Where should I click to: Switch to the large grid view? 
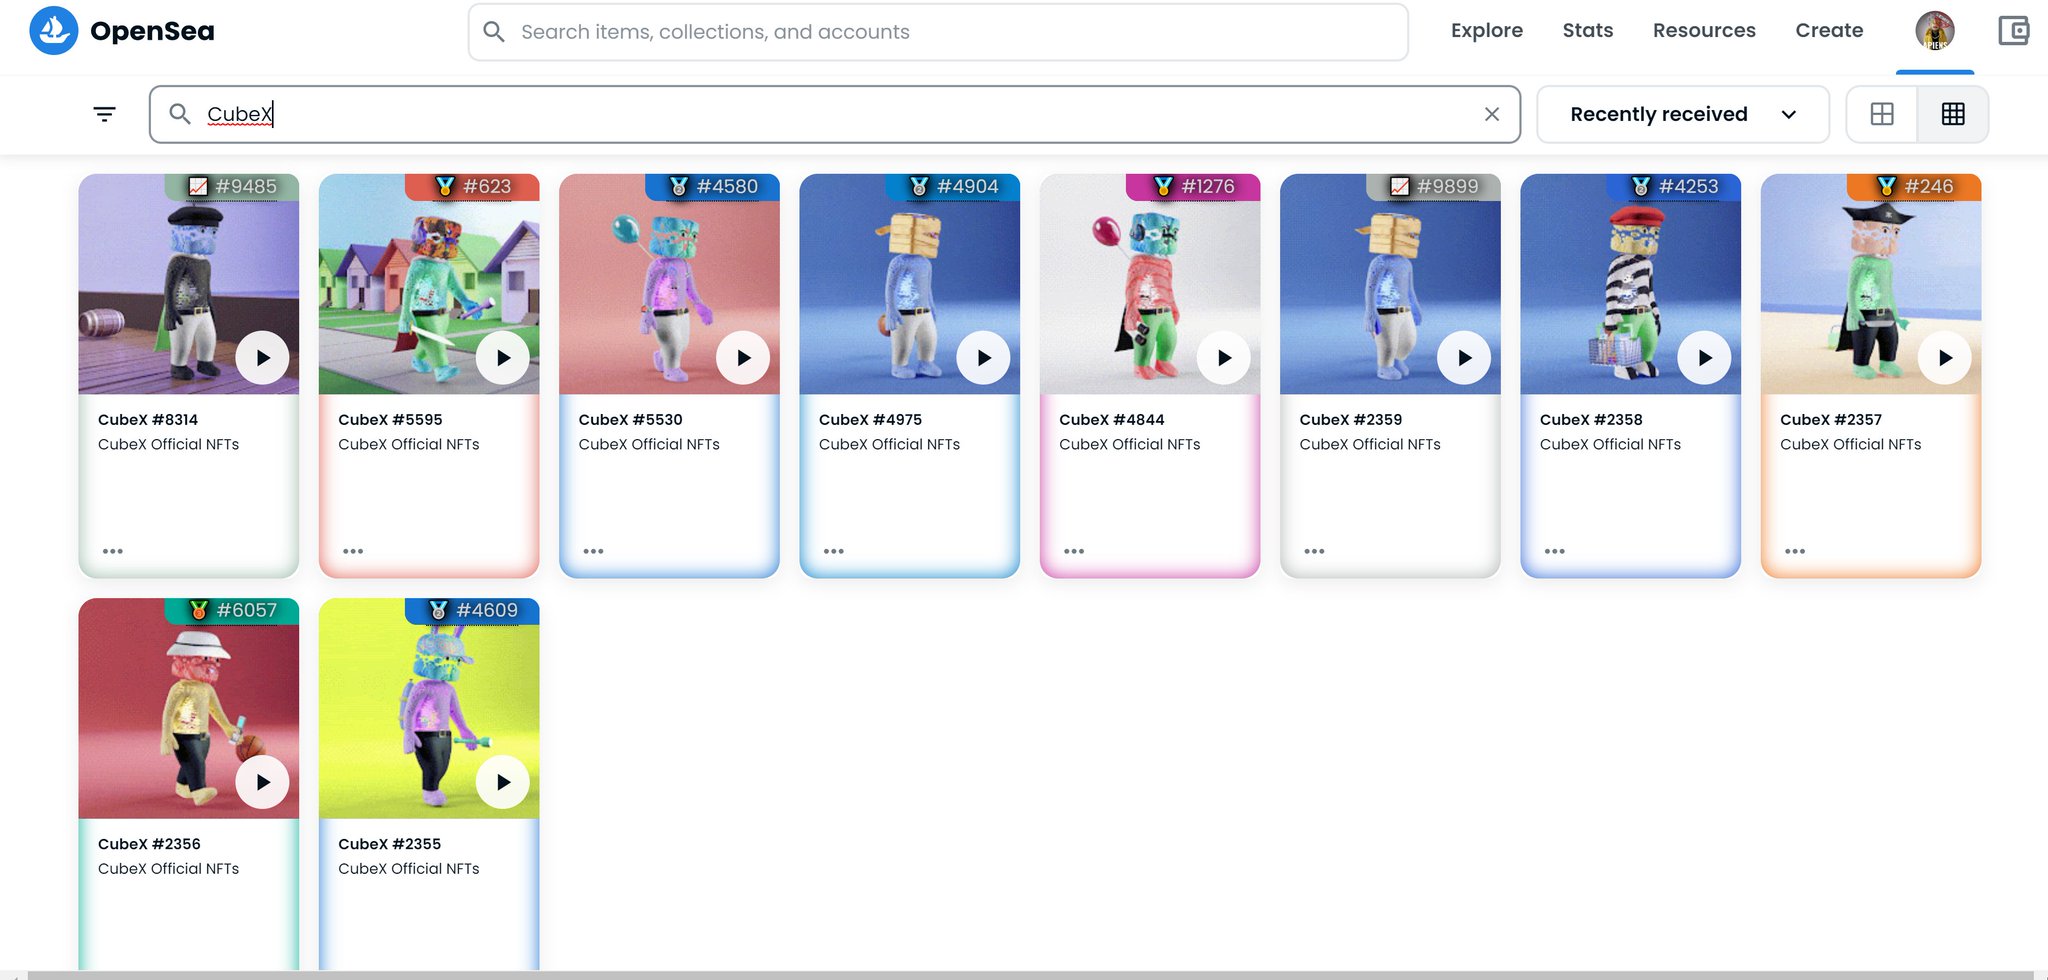click(x=1882, y=114)
